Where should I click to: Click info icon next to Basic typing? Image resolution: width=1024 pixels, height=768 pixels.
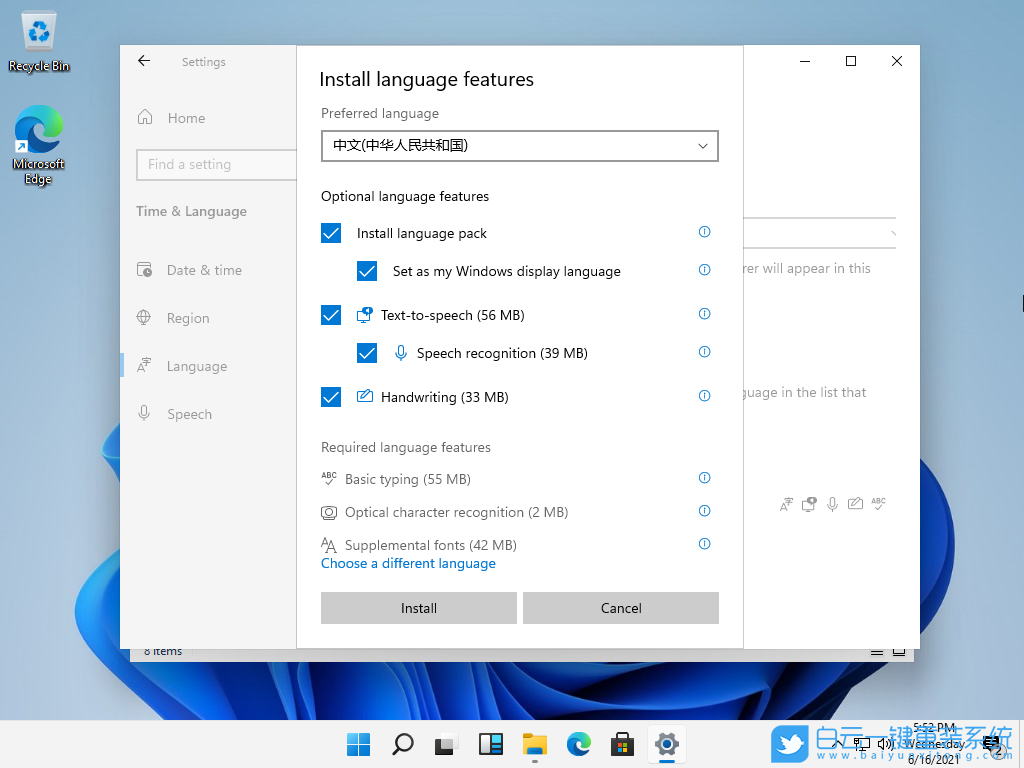tap(704, 477)
